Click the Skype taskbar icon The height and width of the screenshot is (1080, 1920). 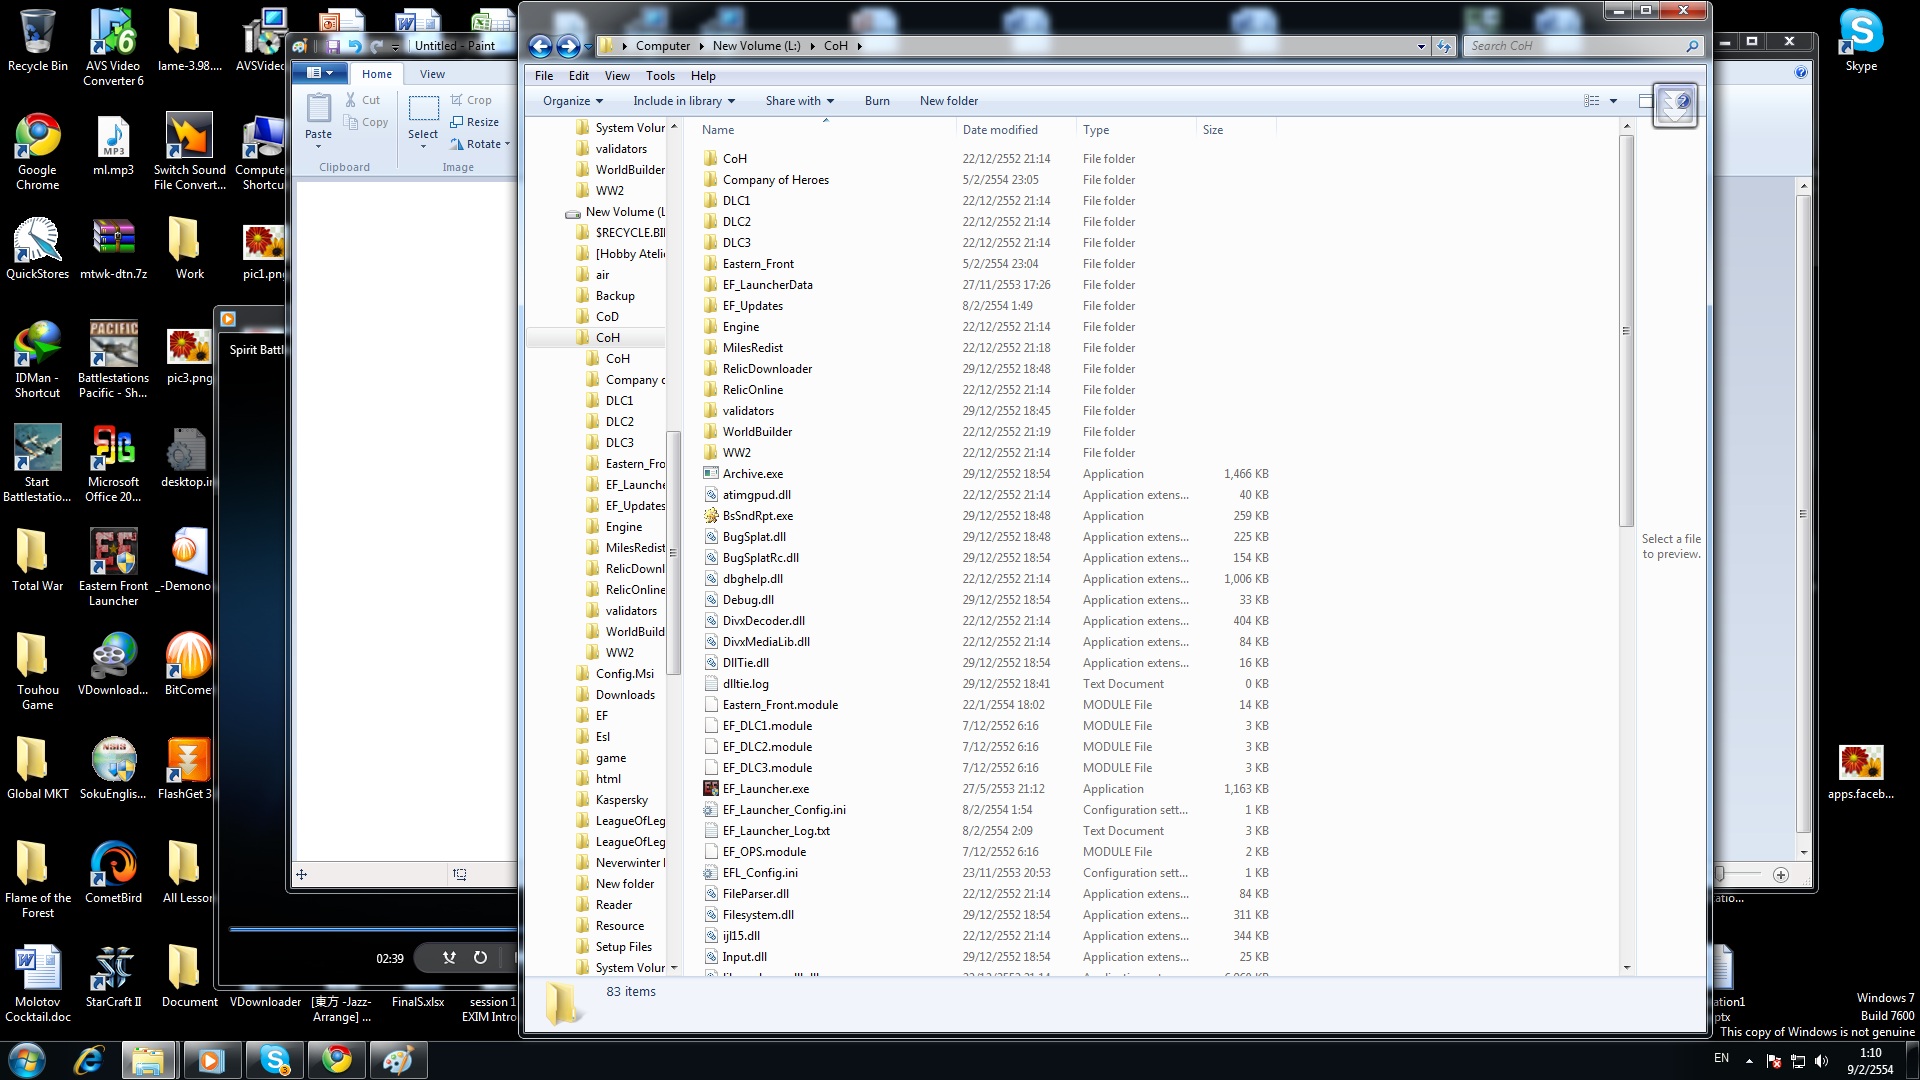pyautogui.click(x=274, y=1060)
